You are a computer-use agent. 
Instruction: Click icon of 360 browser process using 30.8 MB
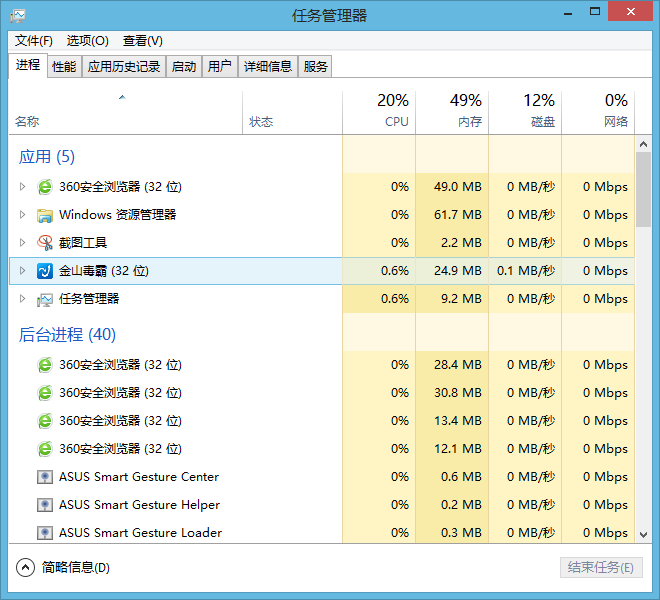click(45, 393)
